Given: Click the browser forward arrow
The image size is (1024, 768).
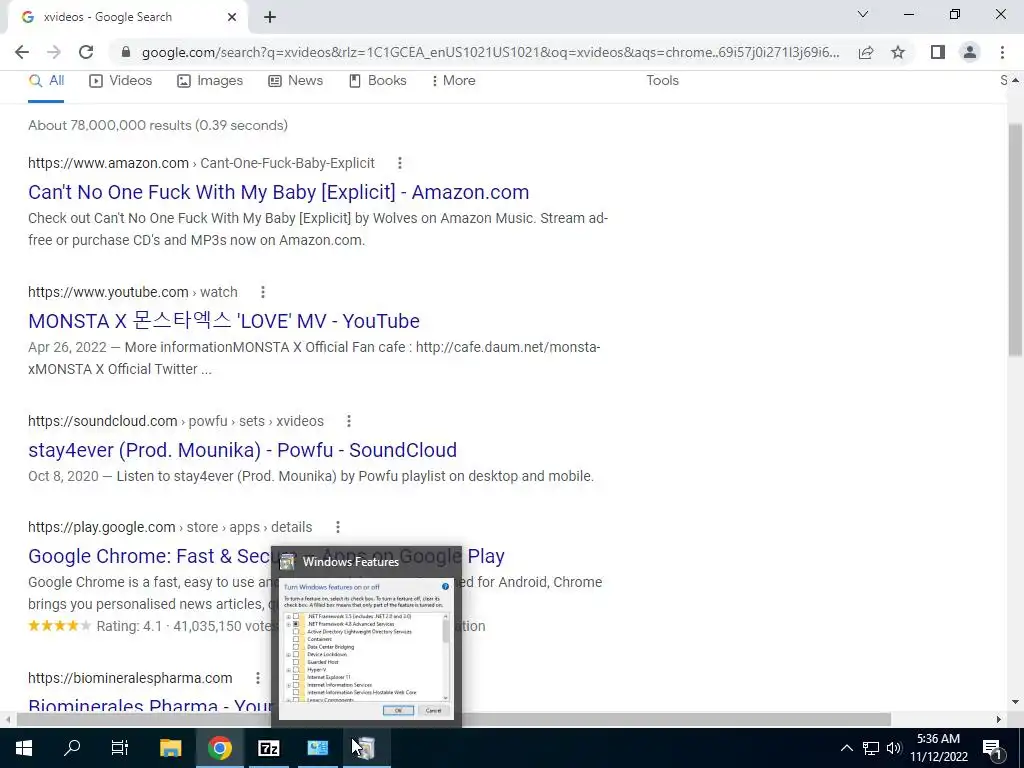Looking at the screenshot, I should [54, 52].
